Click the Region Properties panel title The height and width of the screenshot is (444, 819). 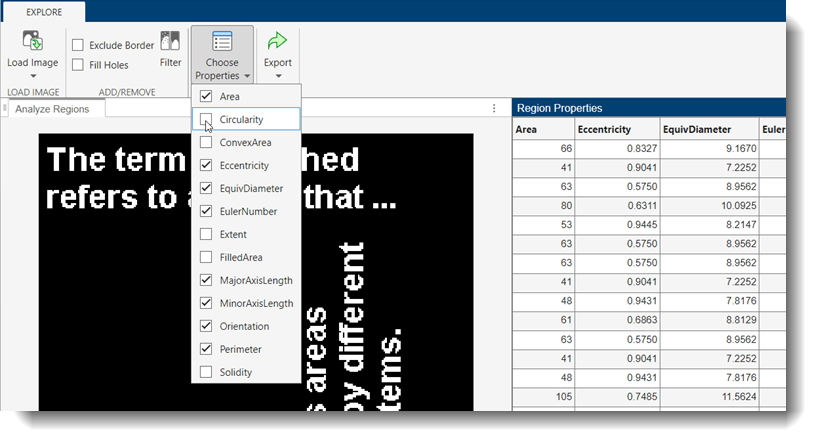click(559, 108)
